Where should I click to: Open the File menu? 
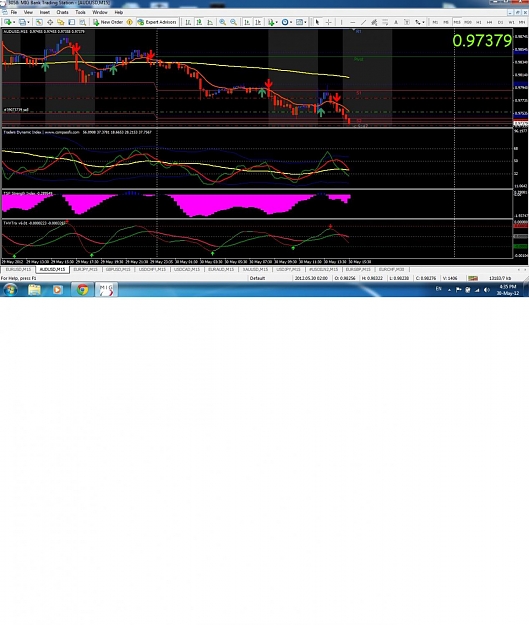tap(14, 12)
